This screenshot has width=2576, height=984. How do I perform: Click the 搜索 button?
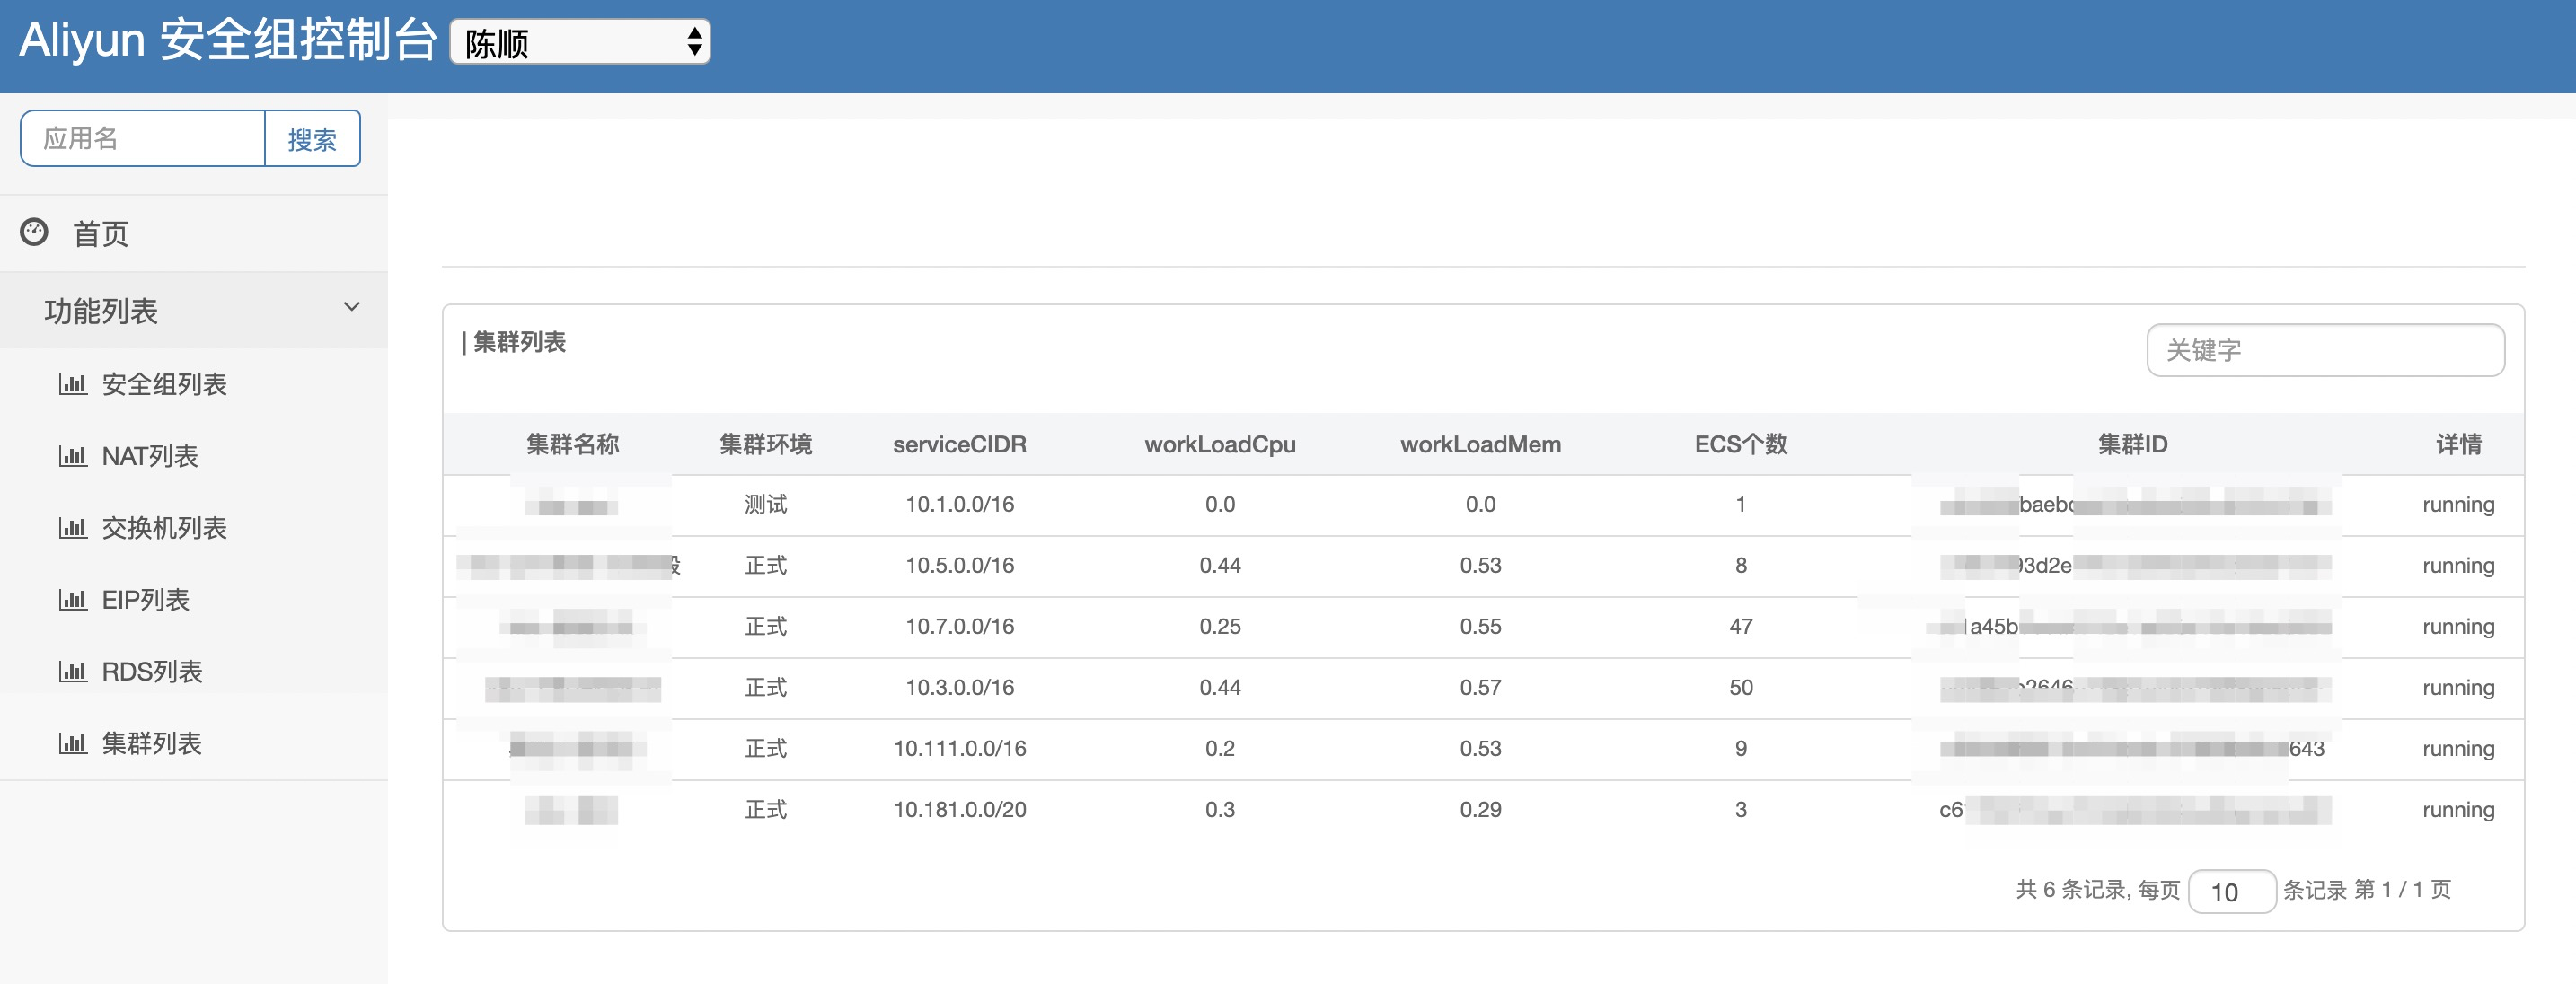coord(312,139)
